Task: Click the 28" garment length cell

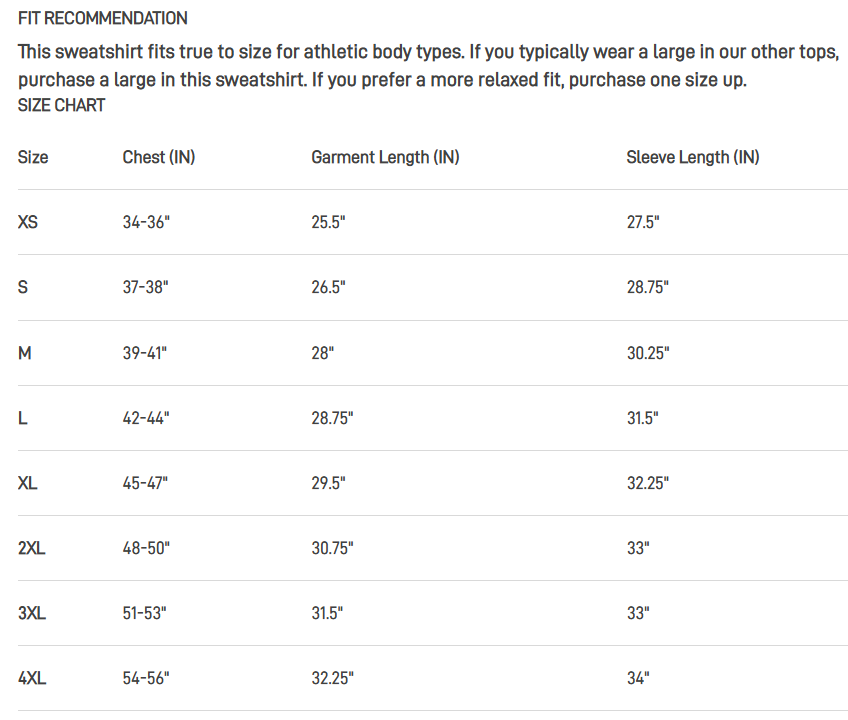Action: 323,353
